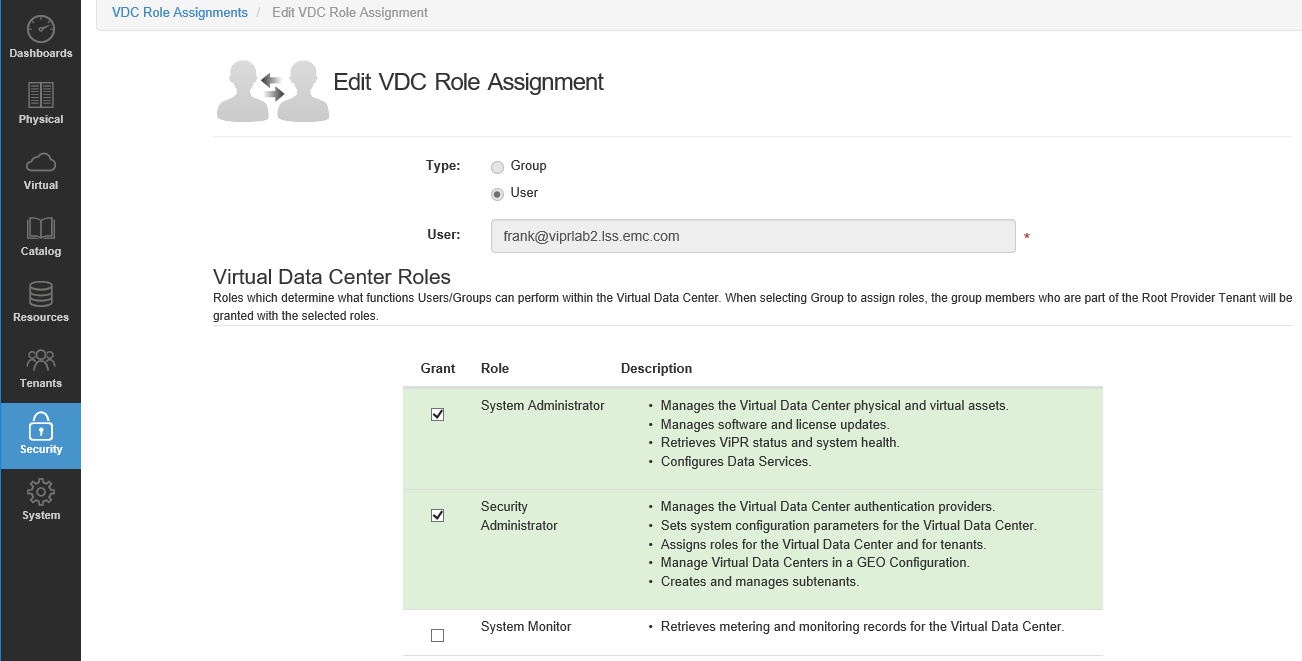This screenshot has width=1302, height=661.
Task: Uncheck Security Administrator grant checkbox
Action: click(x=437, y=515)
